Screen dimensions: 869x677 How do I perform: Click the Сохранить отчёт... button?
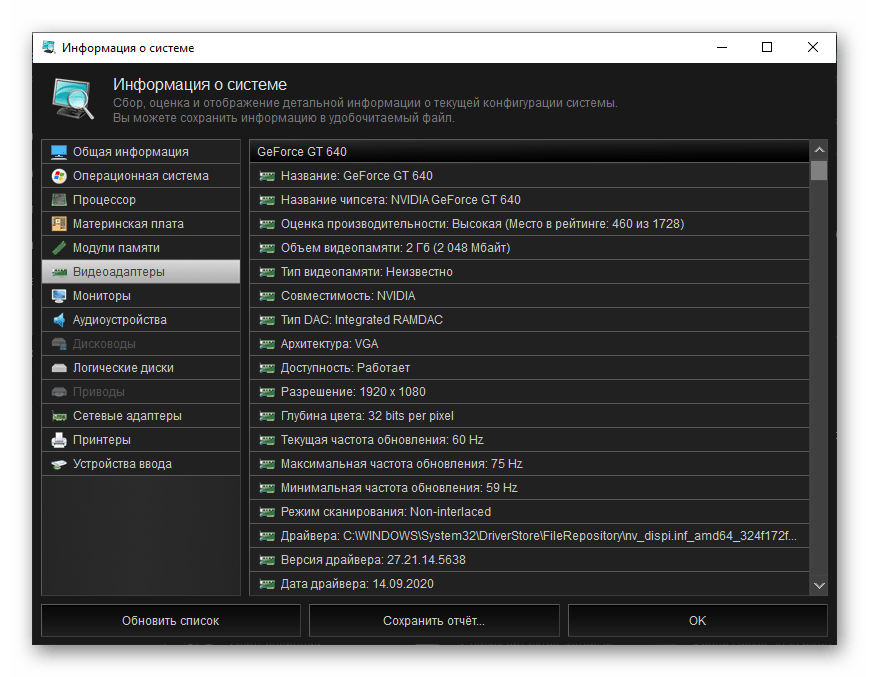click(x=434, y=621)
